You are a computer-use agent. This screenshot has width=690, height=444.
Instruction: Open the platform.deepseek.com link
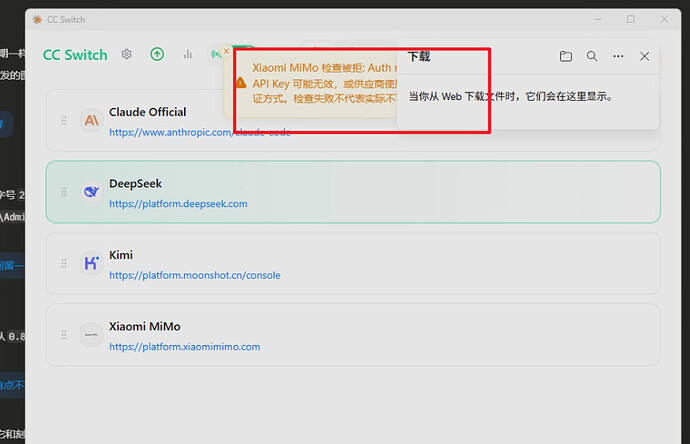pyautogui.click(x=178, y=204)
